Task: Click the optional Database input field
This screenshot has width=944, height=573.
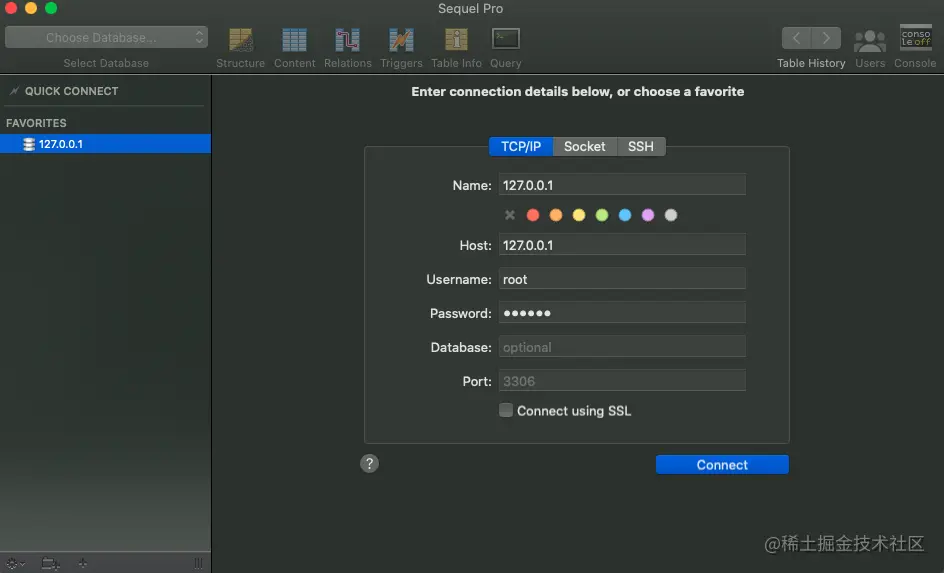Action: (622, 347)
